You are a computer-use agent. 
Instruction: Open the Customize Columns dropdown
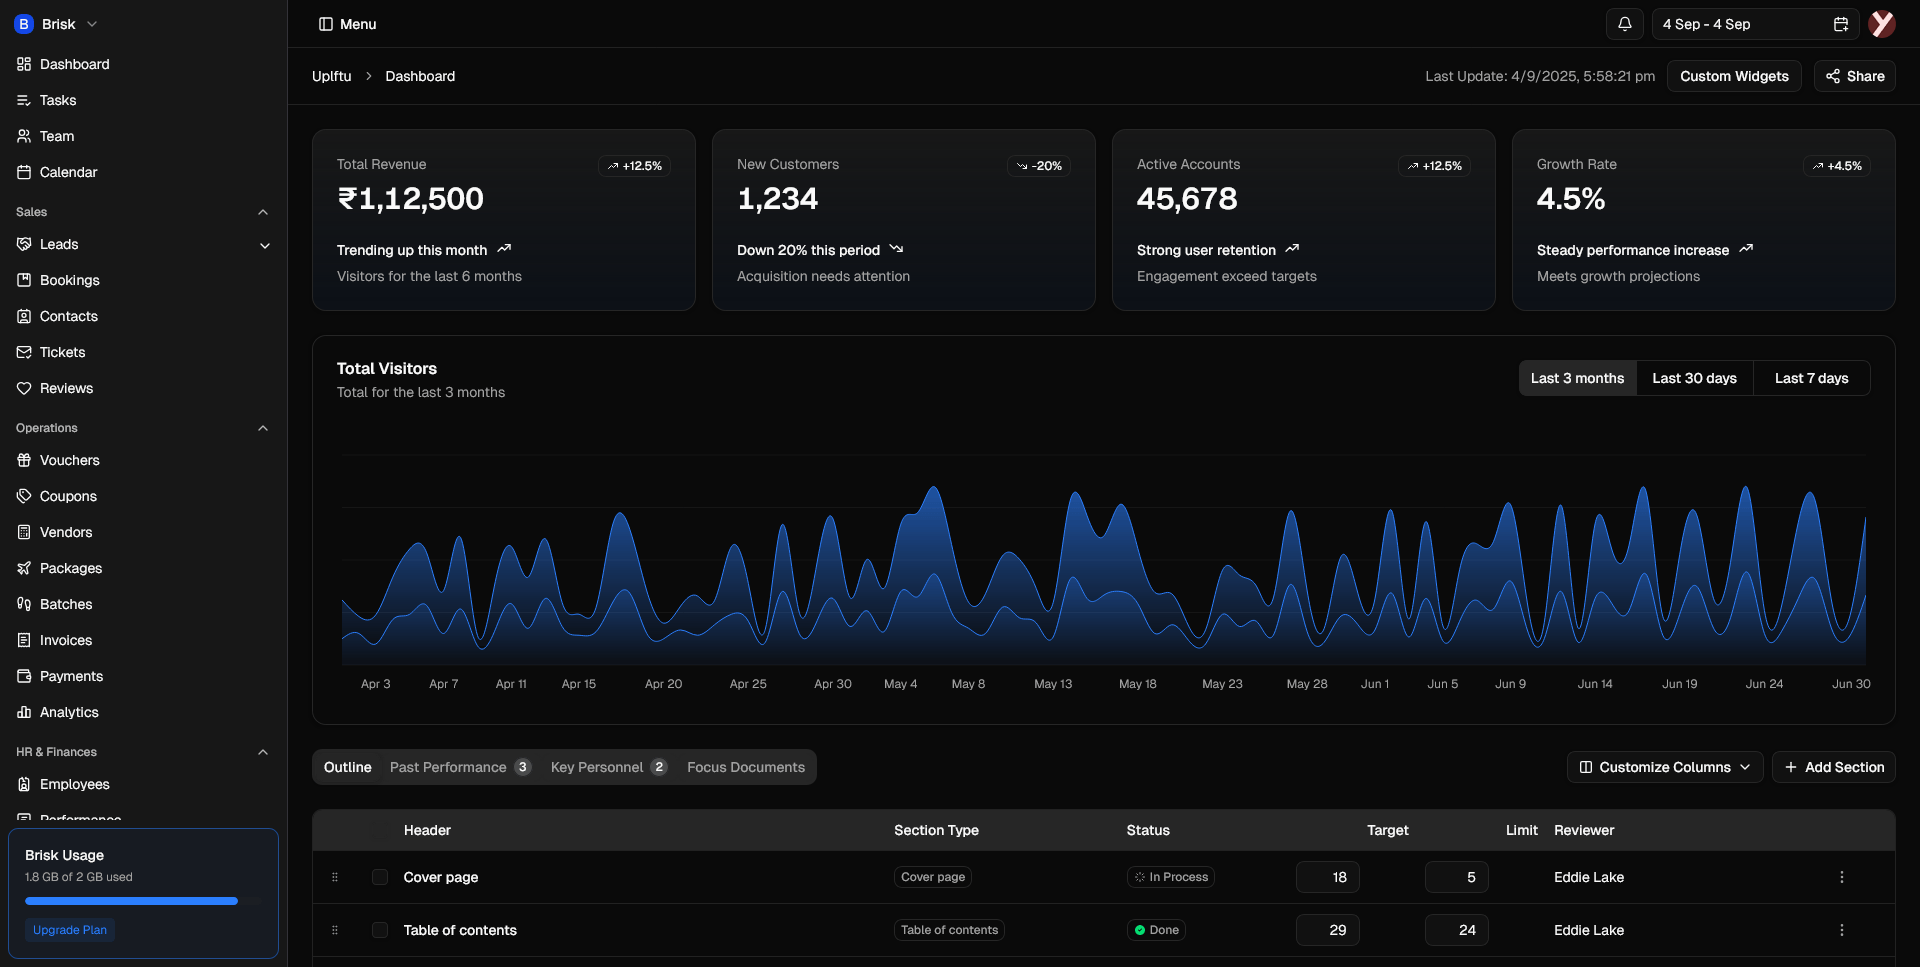pyautogui.click(x=1664, y=767)
